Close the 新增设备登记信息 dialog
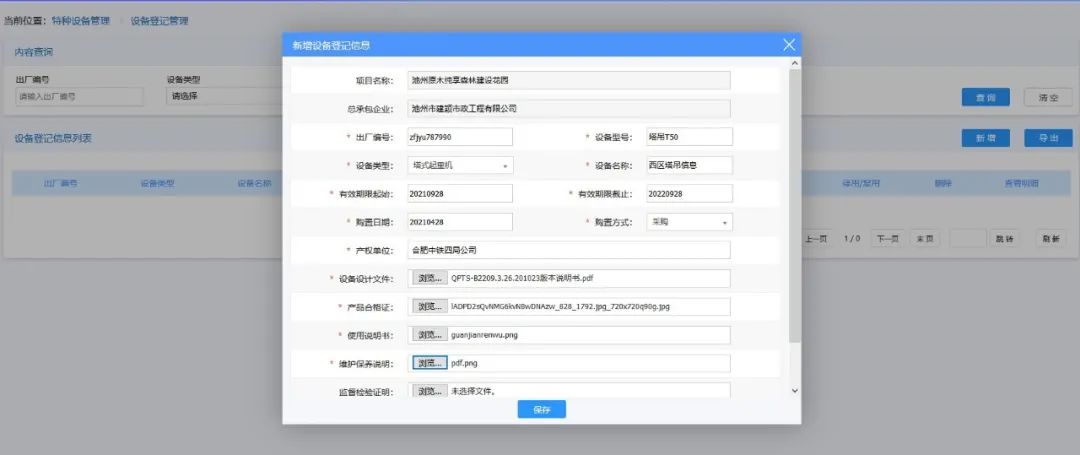This screenshot has width=1080, height=455. (789, 45)
